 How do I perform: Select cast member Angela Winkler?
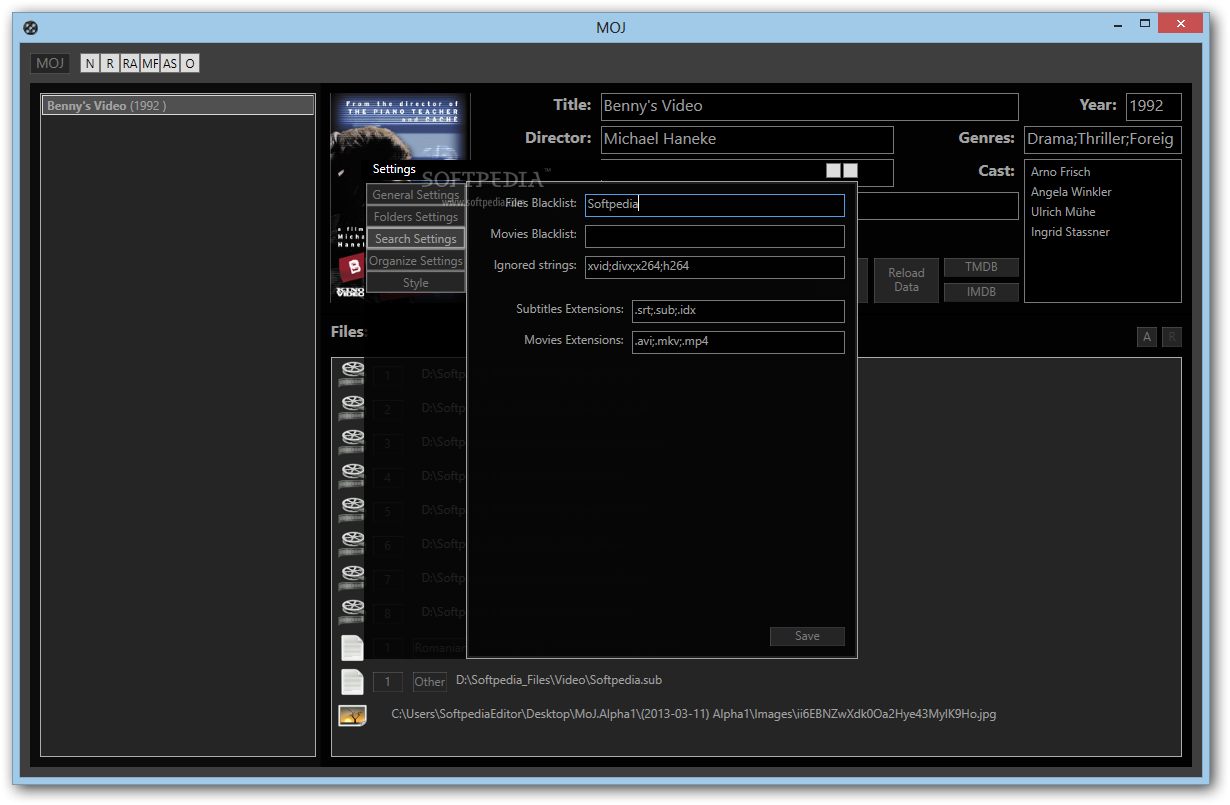[1071, 192]
